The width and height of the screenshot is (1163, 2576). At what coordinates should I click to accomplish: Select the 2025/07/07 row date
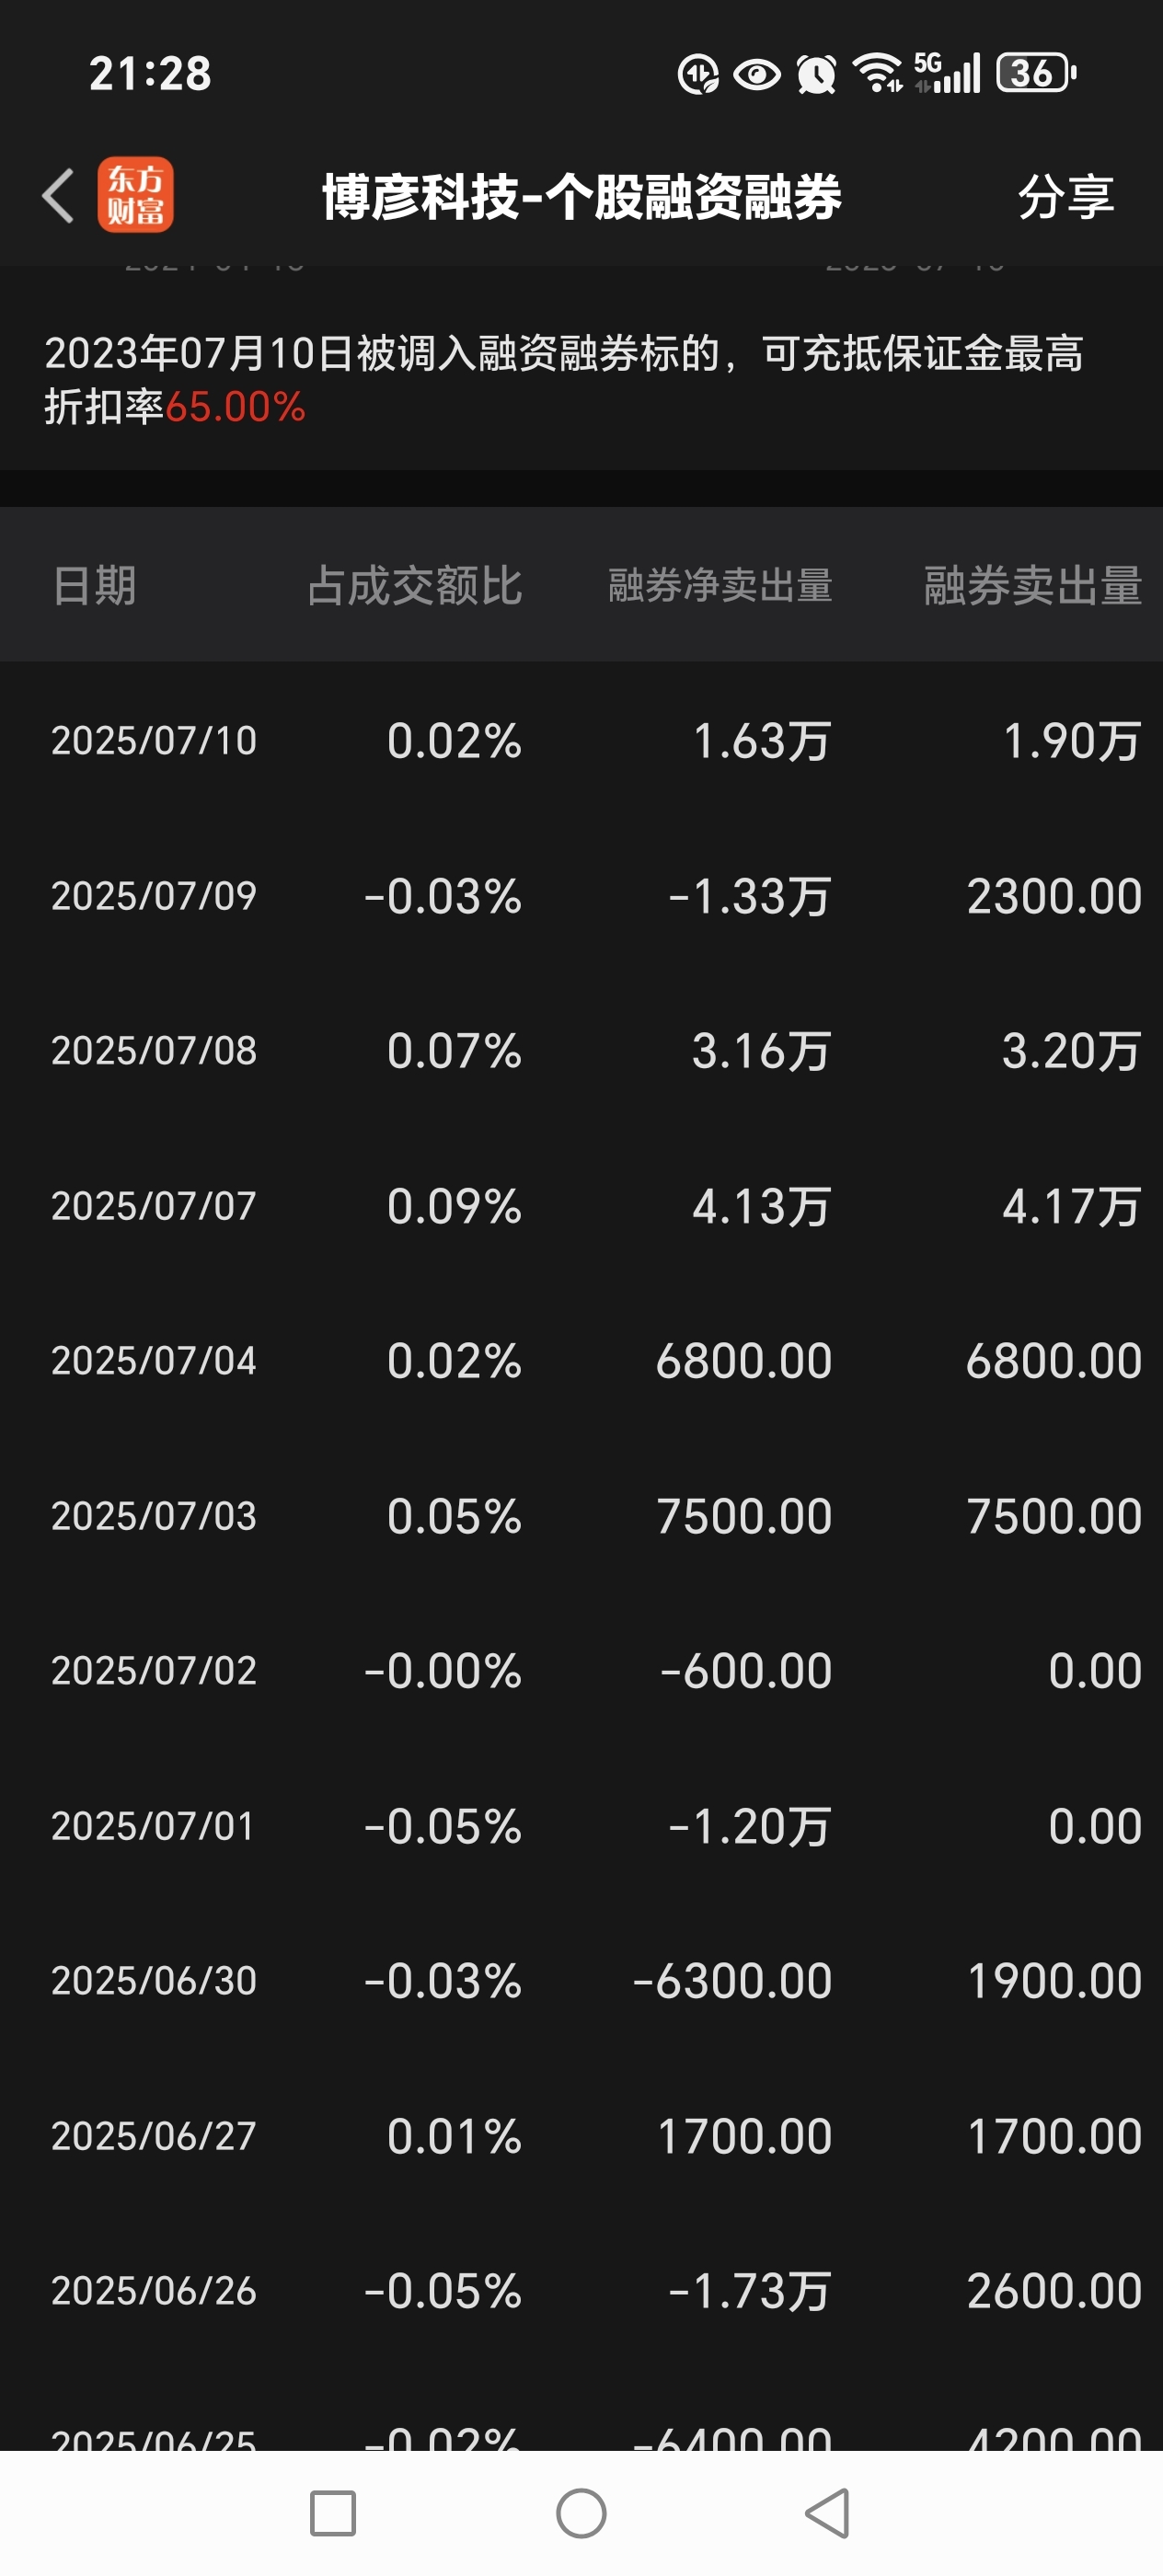[x=154, y=1206]
